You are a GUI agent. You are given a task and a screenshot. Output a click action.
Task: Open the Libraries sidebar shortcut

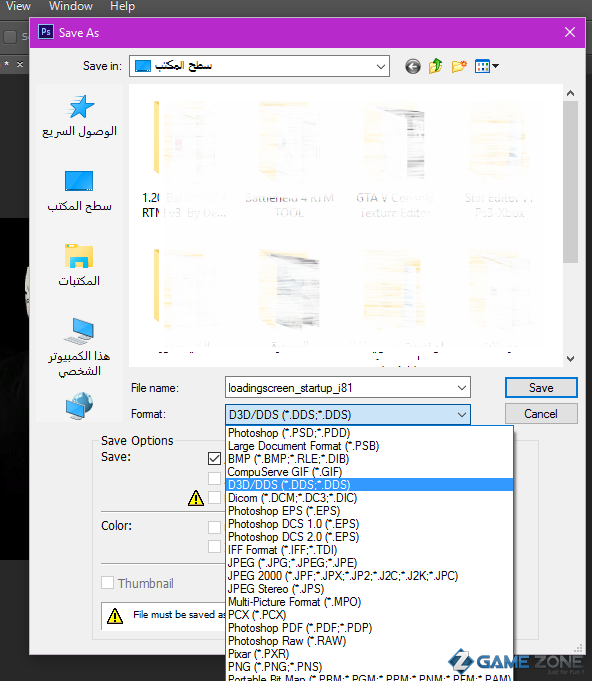click(x=79, y=265)
